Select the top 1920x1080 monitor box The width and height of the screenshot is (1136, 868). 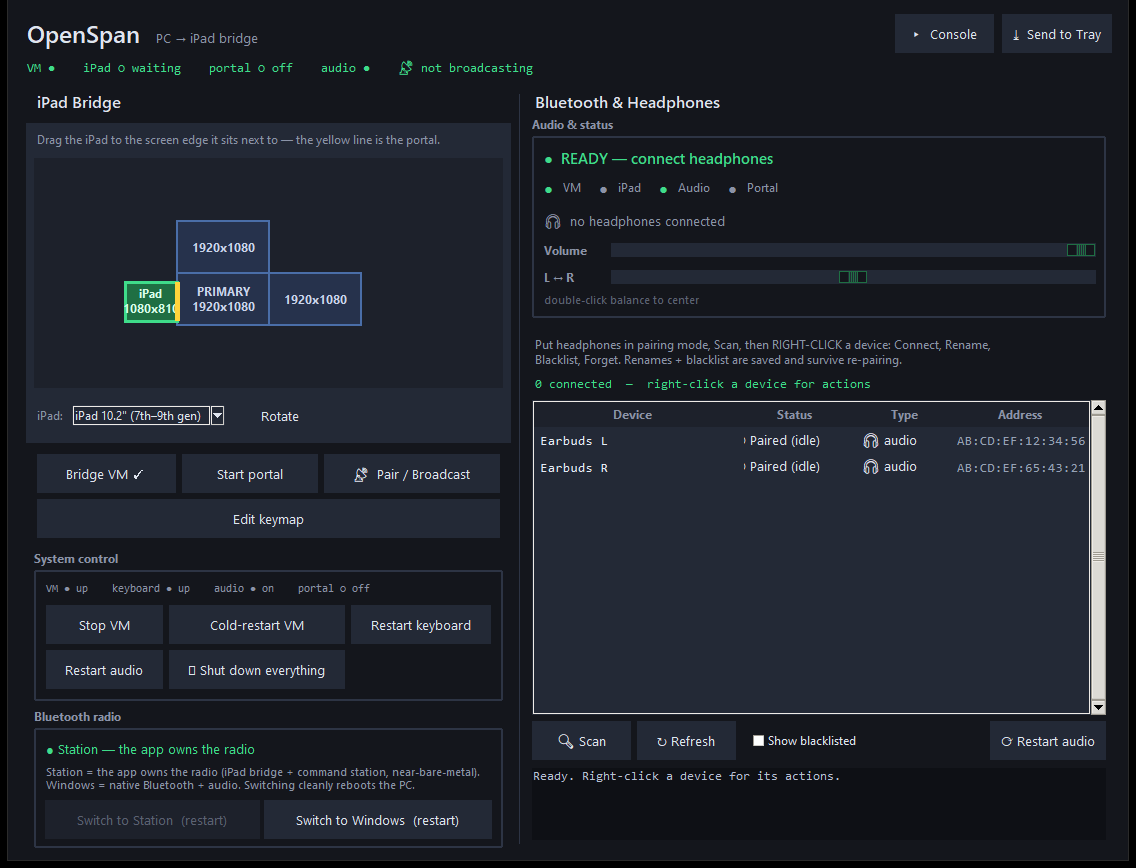click(x=223, y=247)
